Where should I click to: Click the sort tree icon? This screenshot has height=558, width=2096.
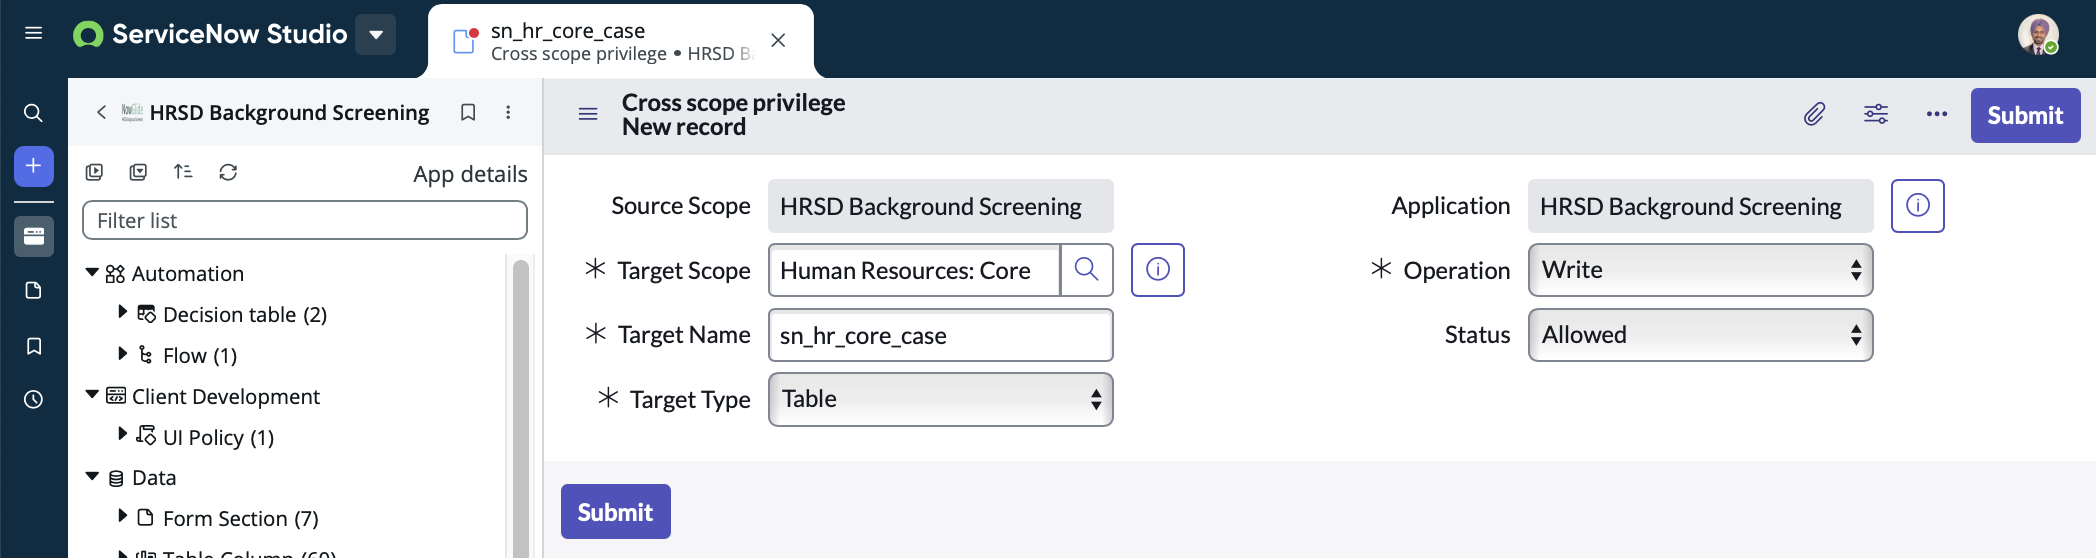183,172
